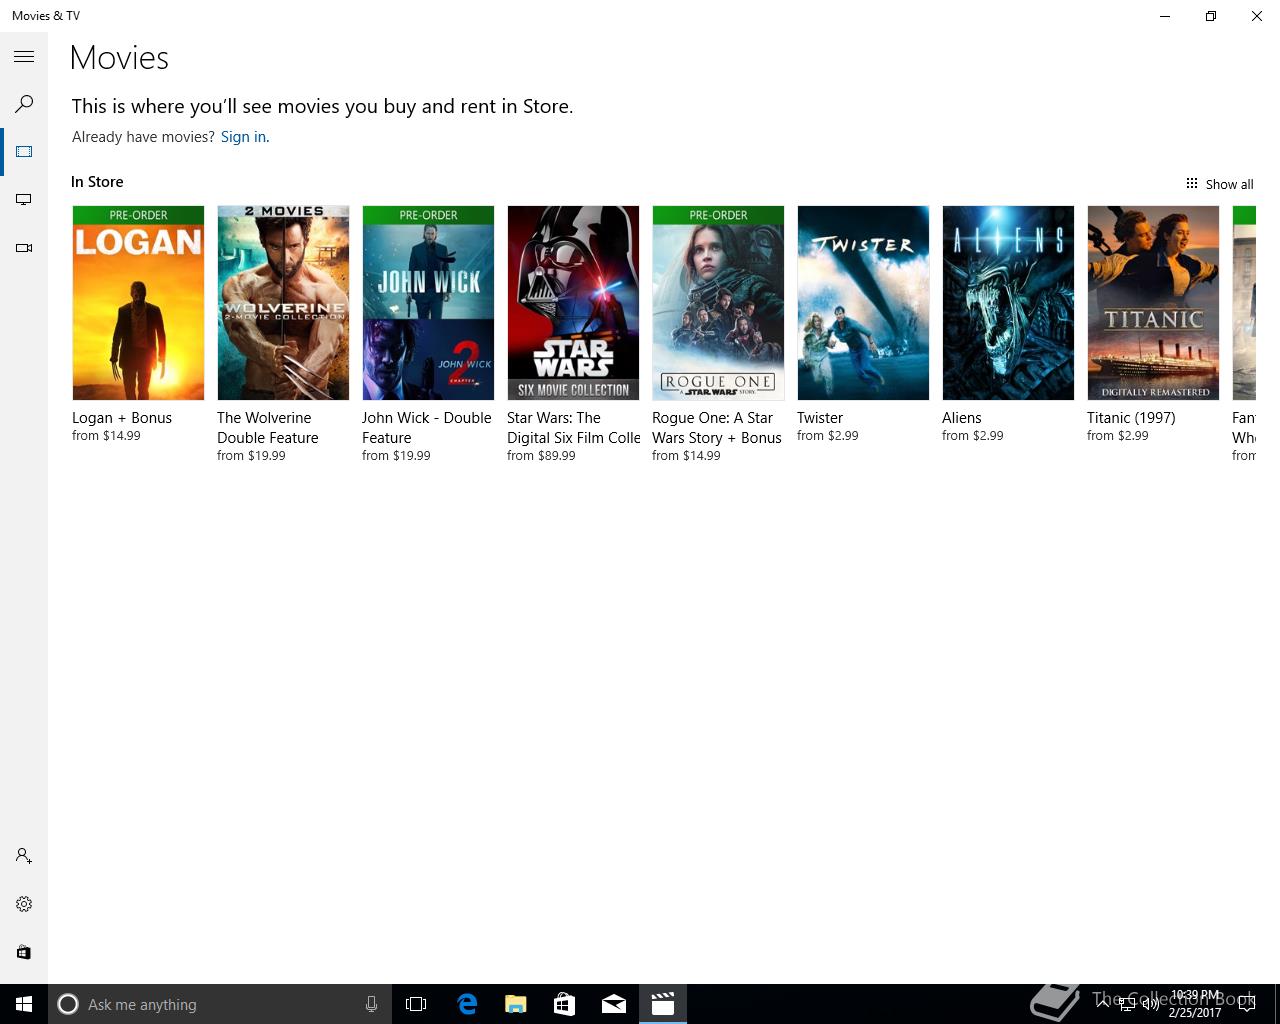Click 'Rogue One: A Star Wars Story + Bonus' title

[x=717, y=428]
